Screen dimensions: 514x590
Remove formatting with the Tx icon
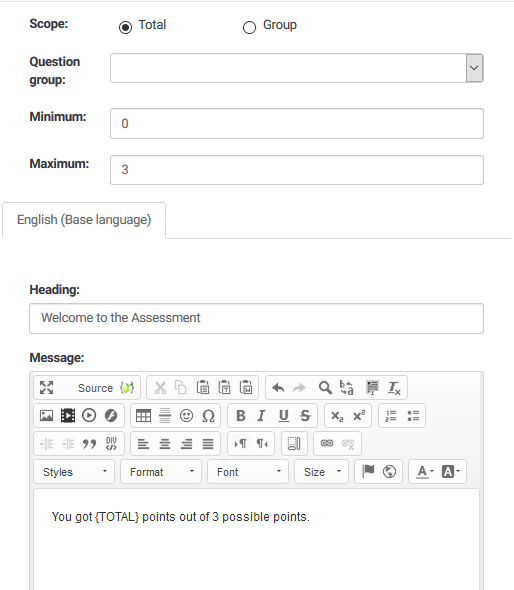click(394, 387)
